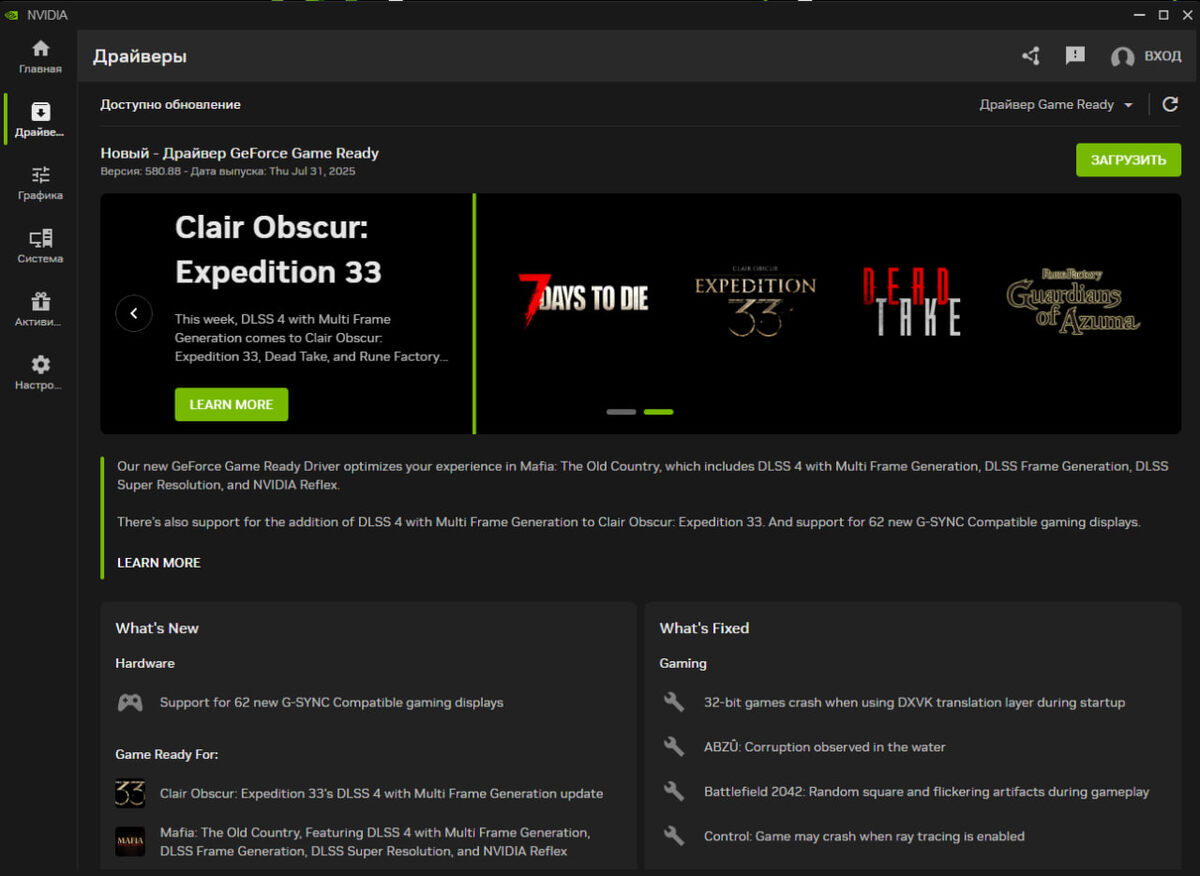
Task: Click the Mafia game thumbnail icon
Action: 130,841
